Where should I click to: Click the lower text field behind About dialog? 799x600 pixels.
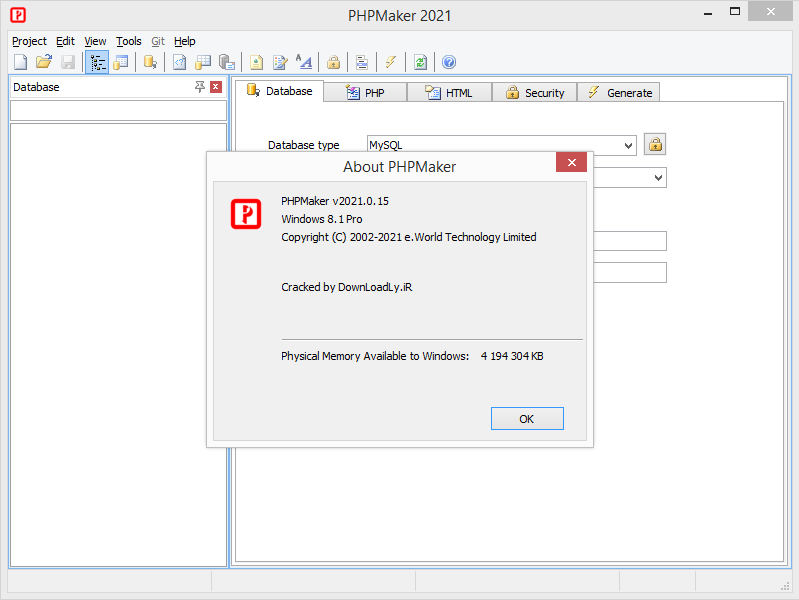630,272
